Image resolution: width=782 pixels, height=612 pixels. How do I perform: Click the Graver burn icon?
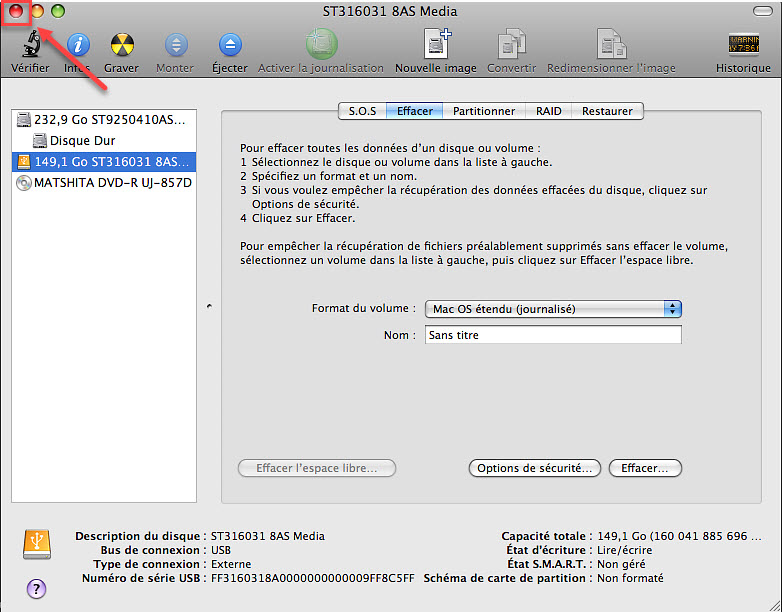122,45
